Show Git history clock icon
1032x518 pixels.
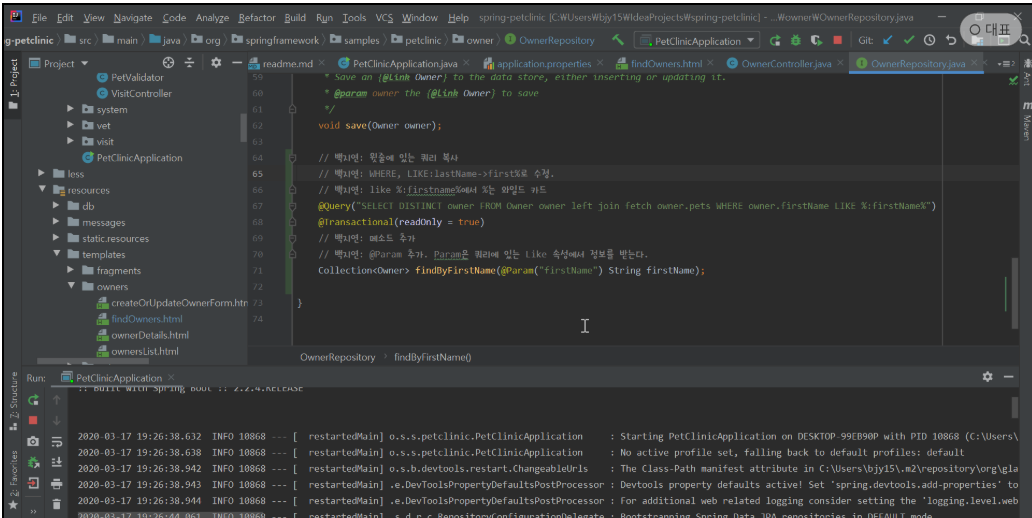(929, 40)
